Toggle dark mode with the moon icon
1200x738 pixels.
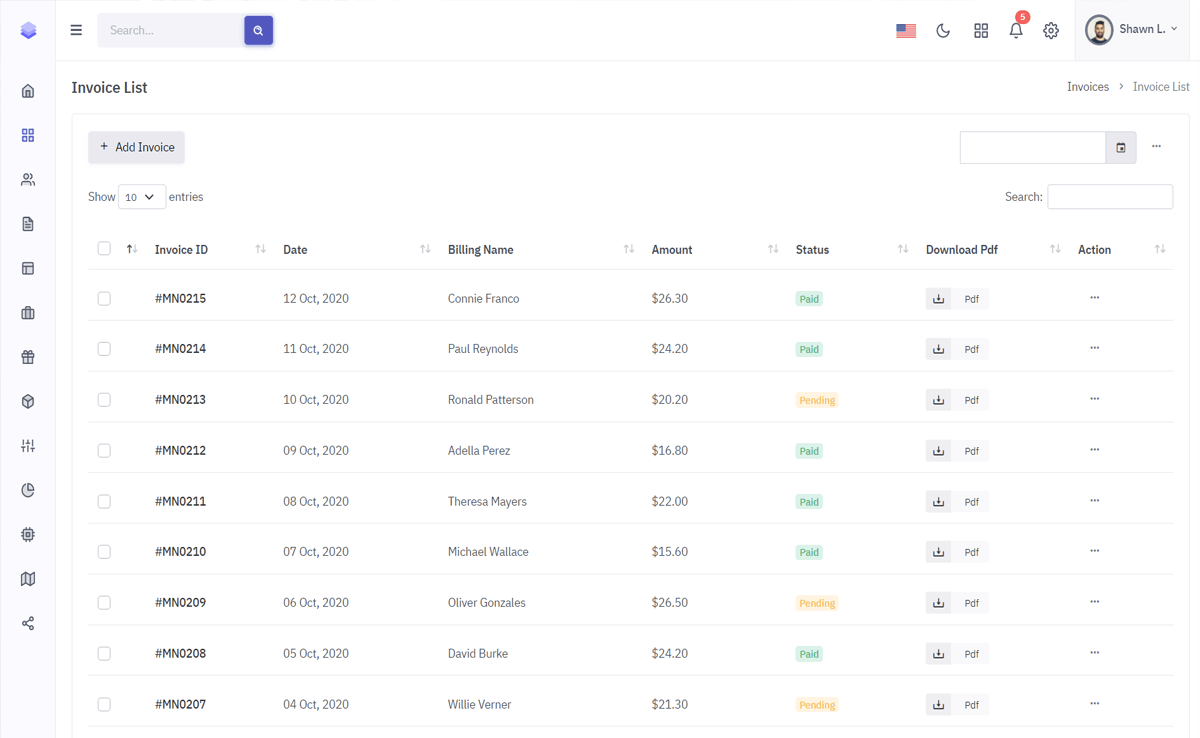pos(943,31)
